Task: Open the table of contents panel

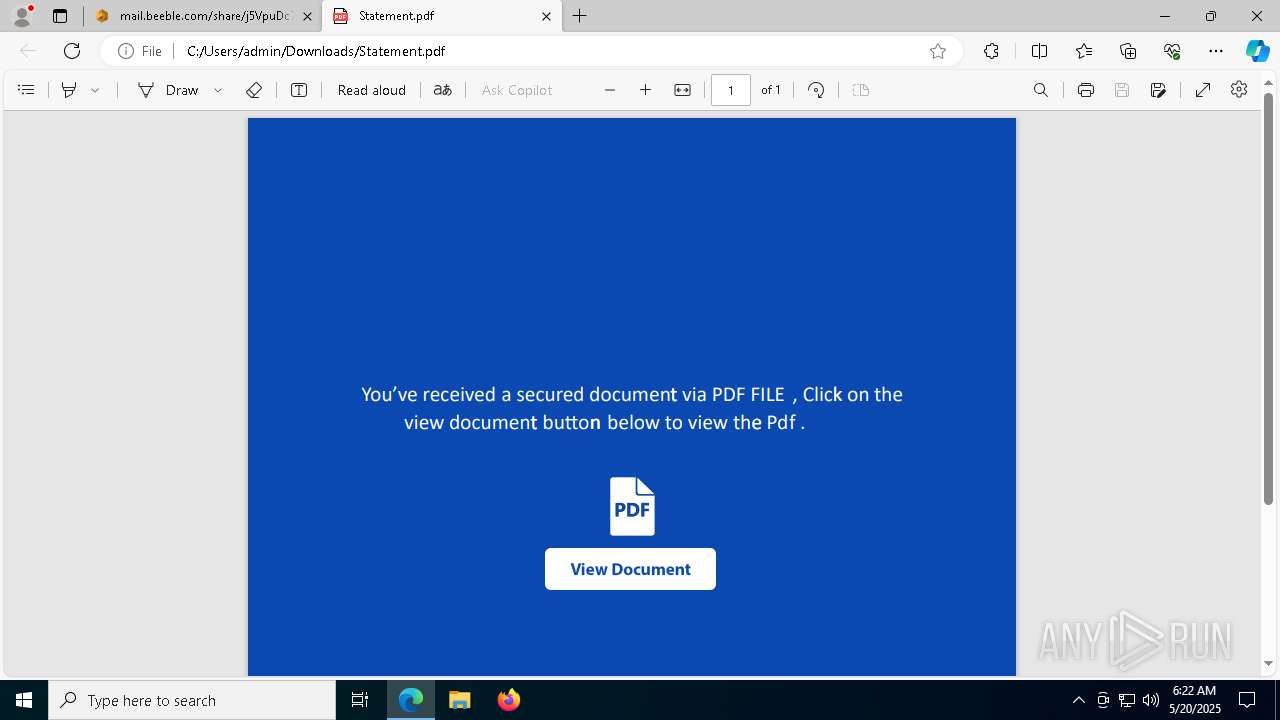Action: click(x=27, y=90)
